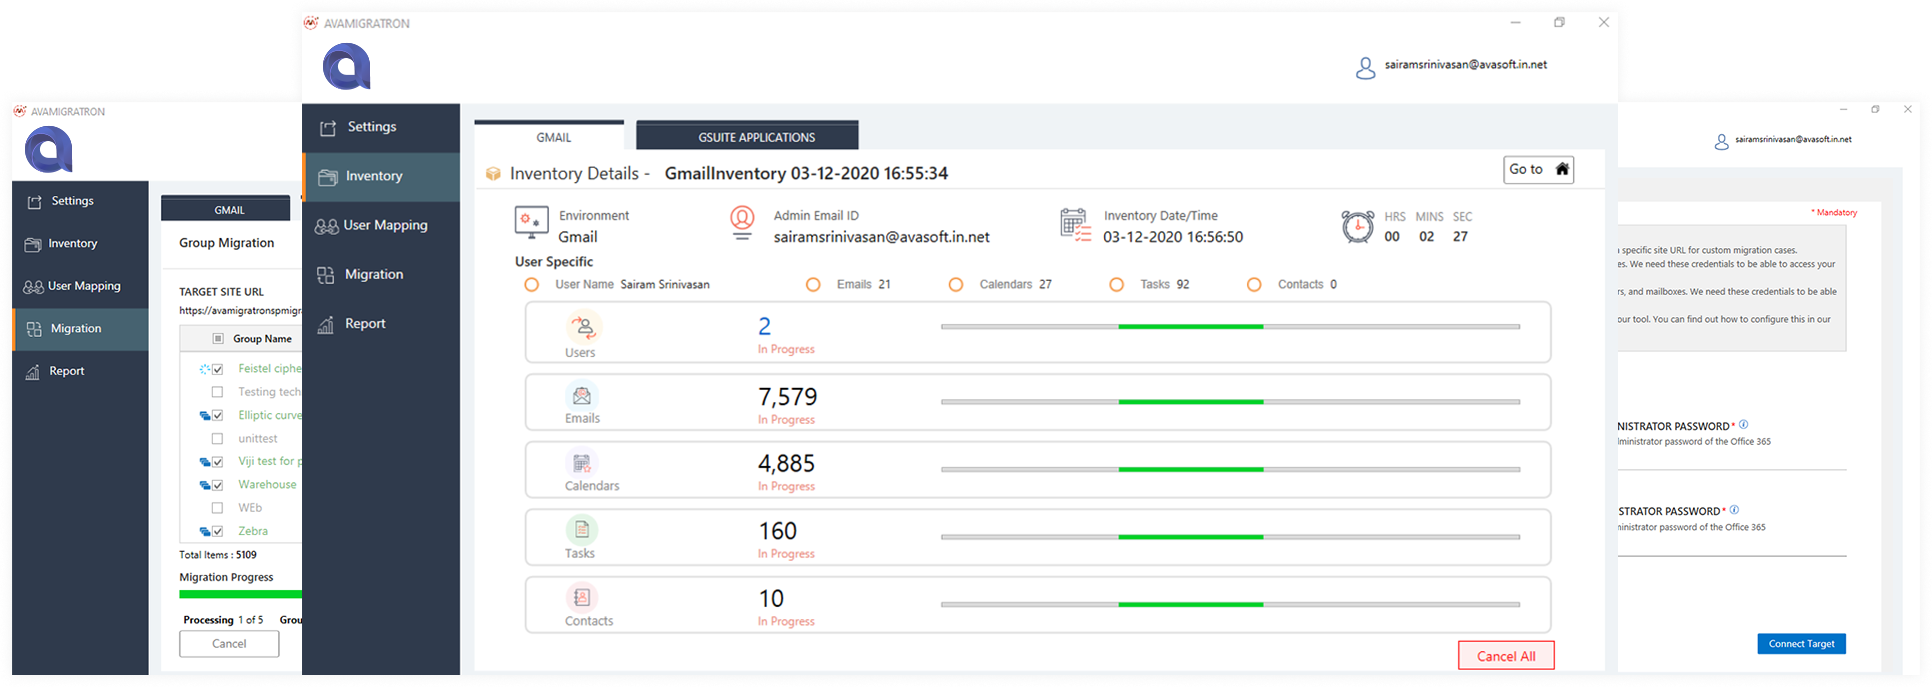Open Inventory in the front window sidebar
Viewport: 1932px width, 687px height.
[381, 177]
